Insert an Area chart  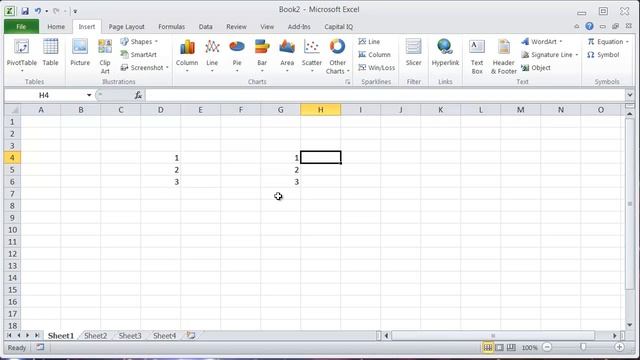tap(287, 56)
